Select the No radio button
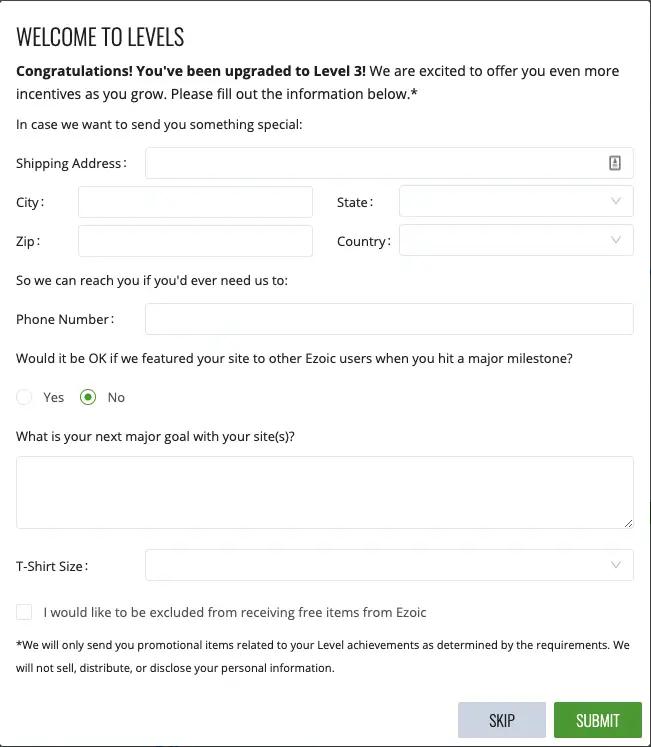This screenshot has width=651, height=747. tap(88, 397)
